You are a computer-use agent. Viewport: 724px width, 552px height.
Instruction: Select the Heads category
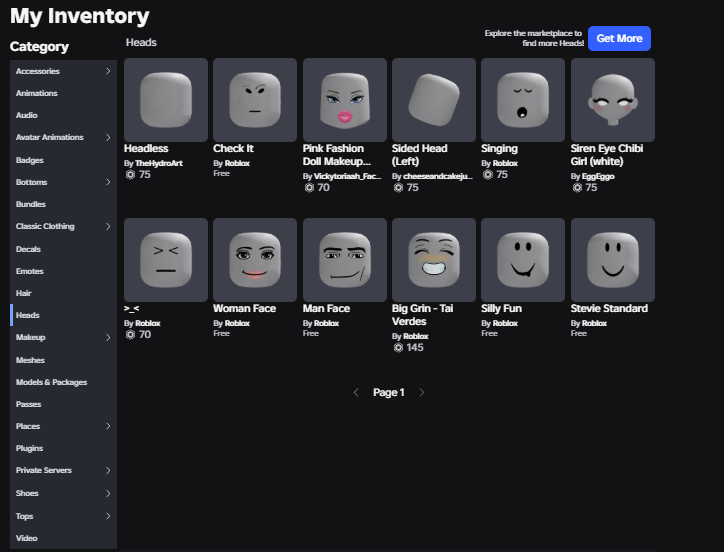pos(63,315)
